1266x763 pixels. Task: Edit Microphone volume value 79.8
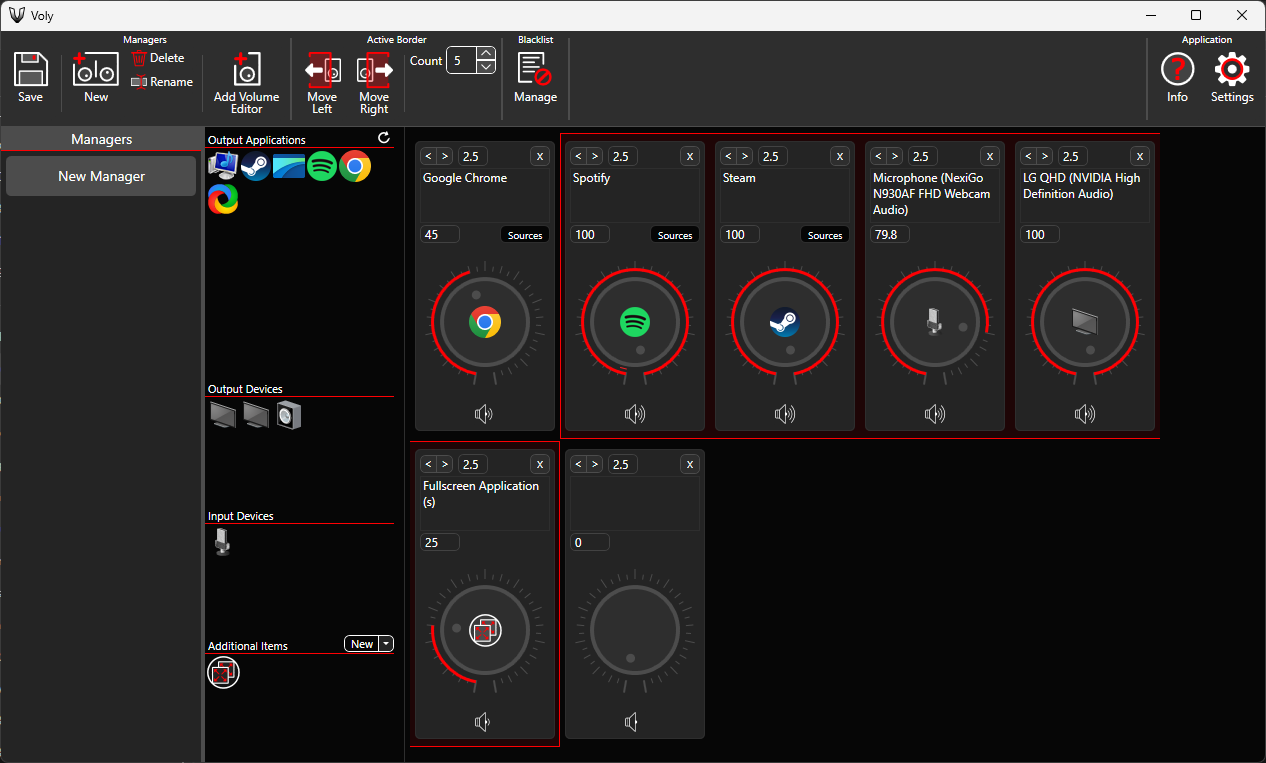pos(890,234)
